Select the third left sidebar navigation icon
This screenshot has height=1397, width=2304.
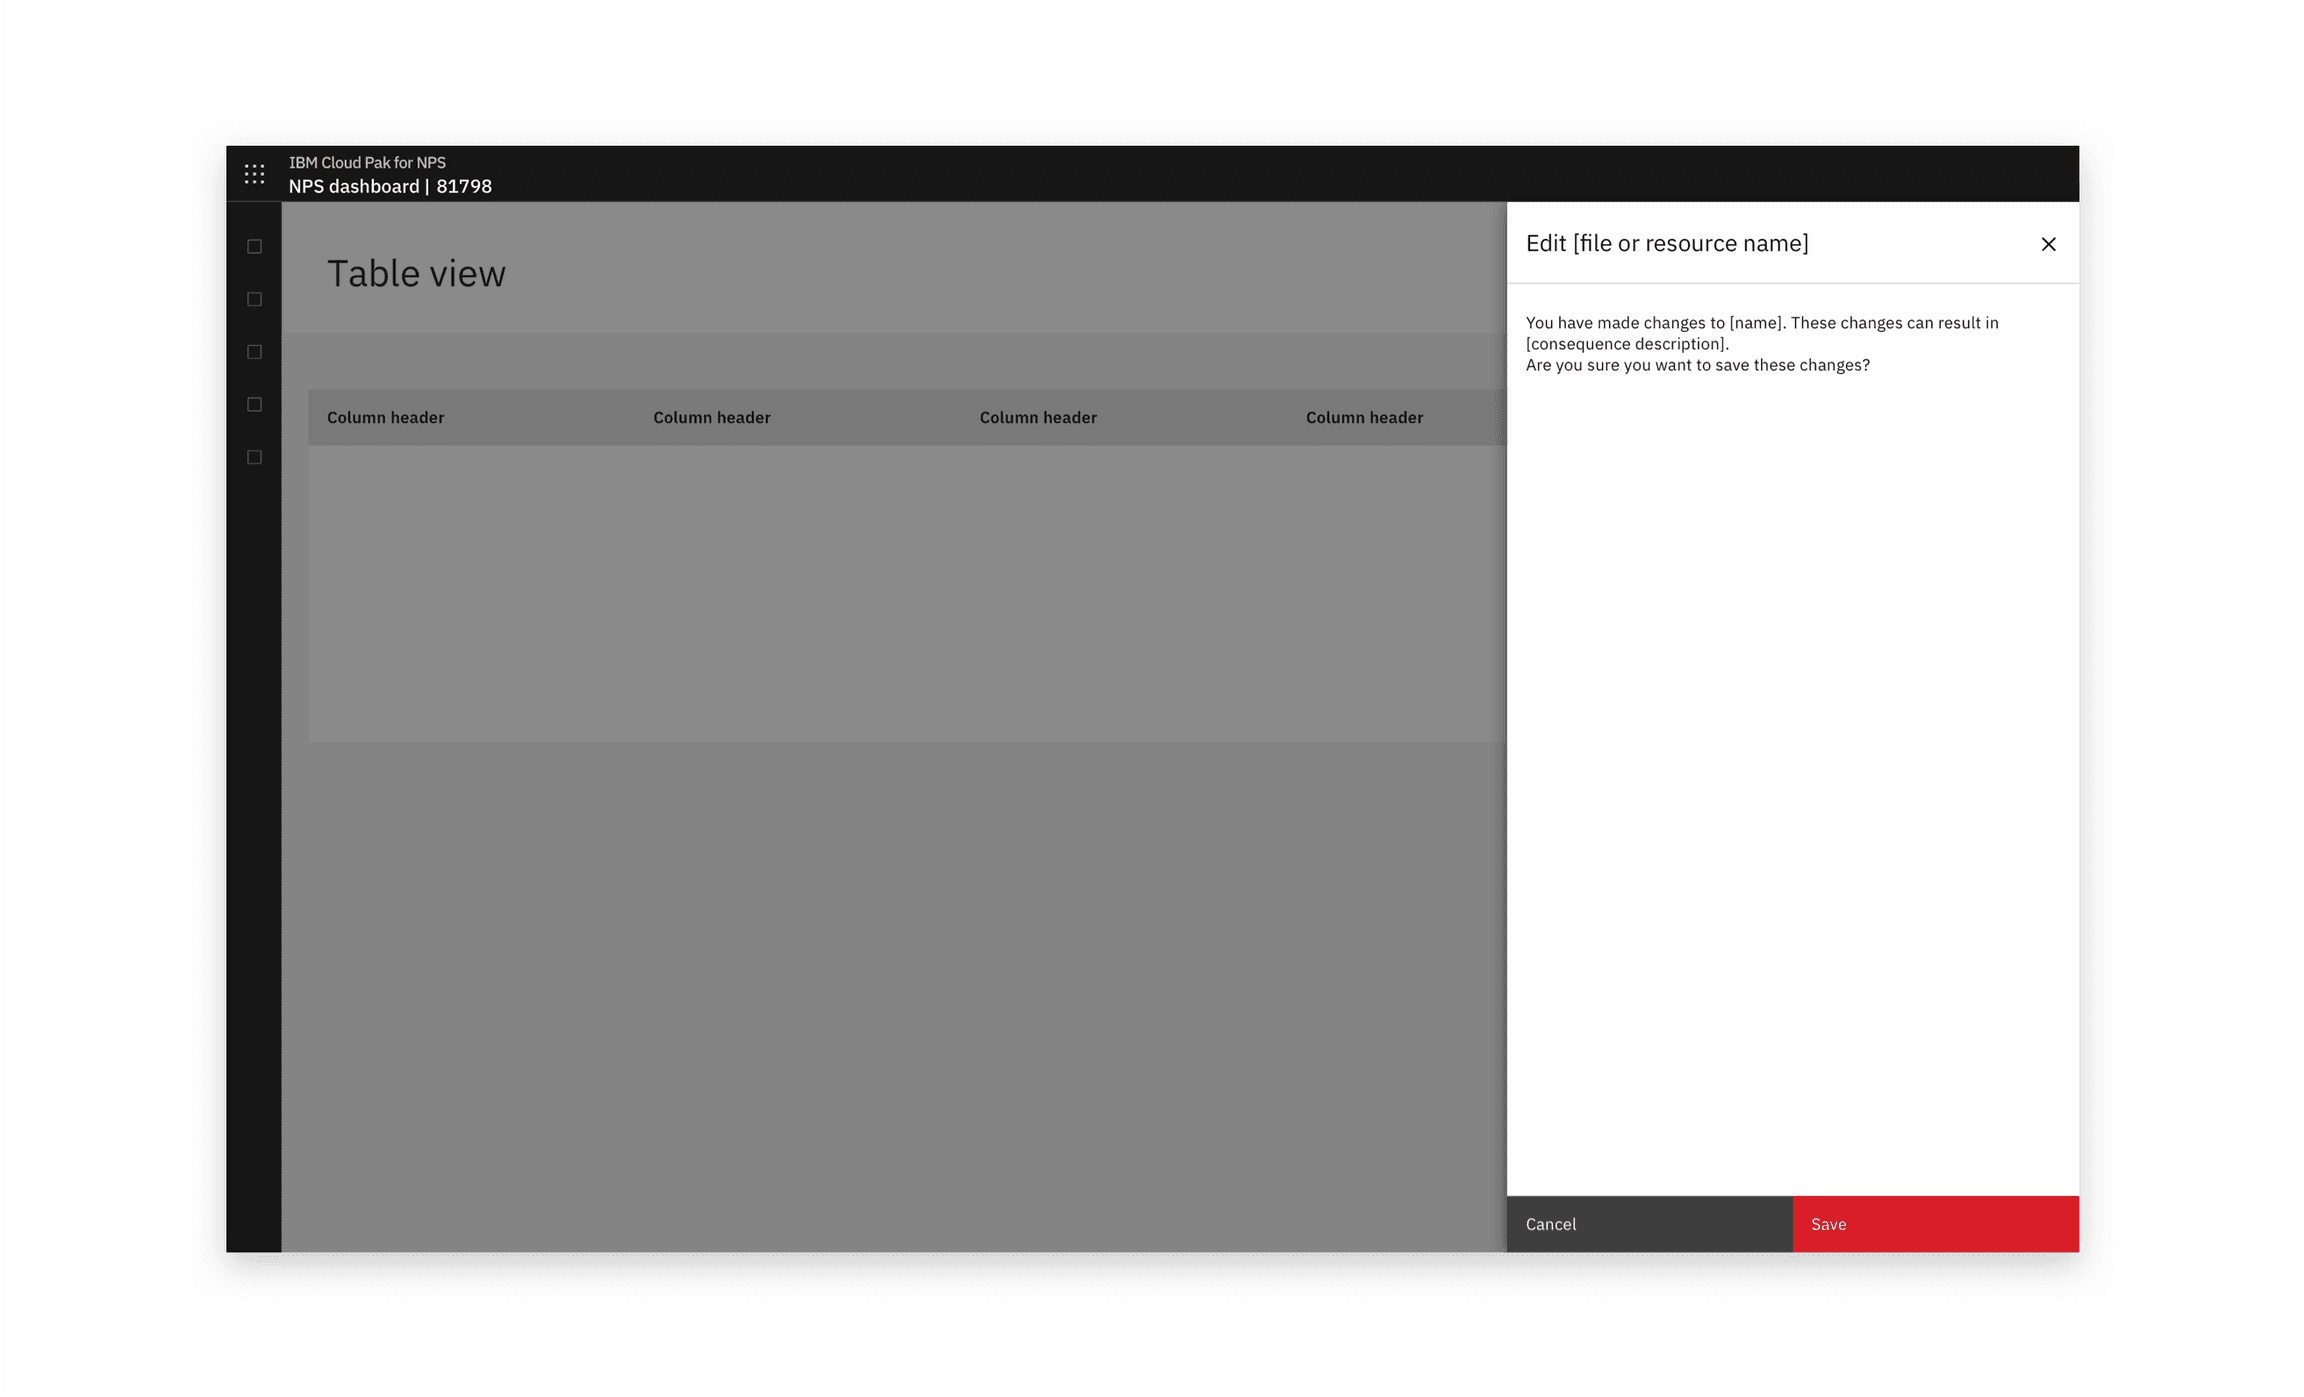pyautogui.click(x=254, y=351)
